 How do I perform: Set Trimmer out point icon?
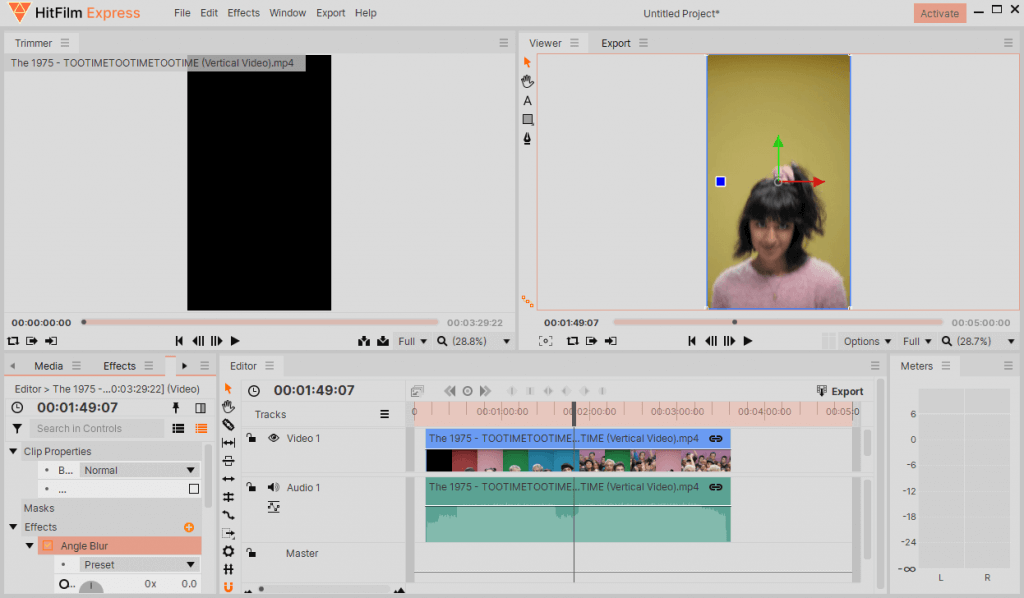[51, 341]
